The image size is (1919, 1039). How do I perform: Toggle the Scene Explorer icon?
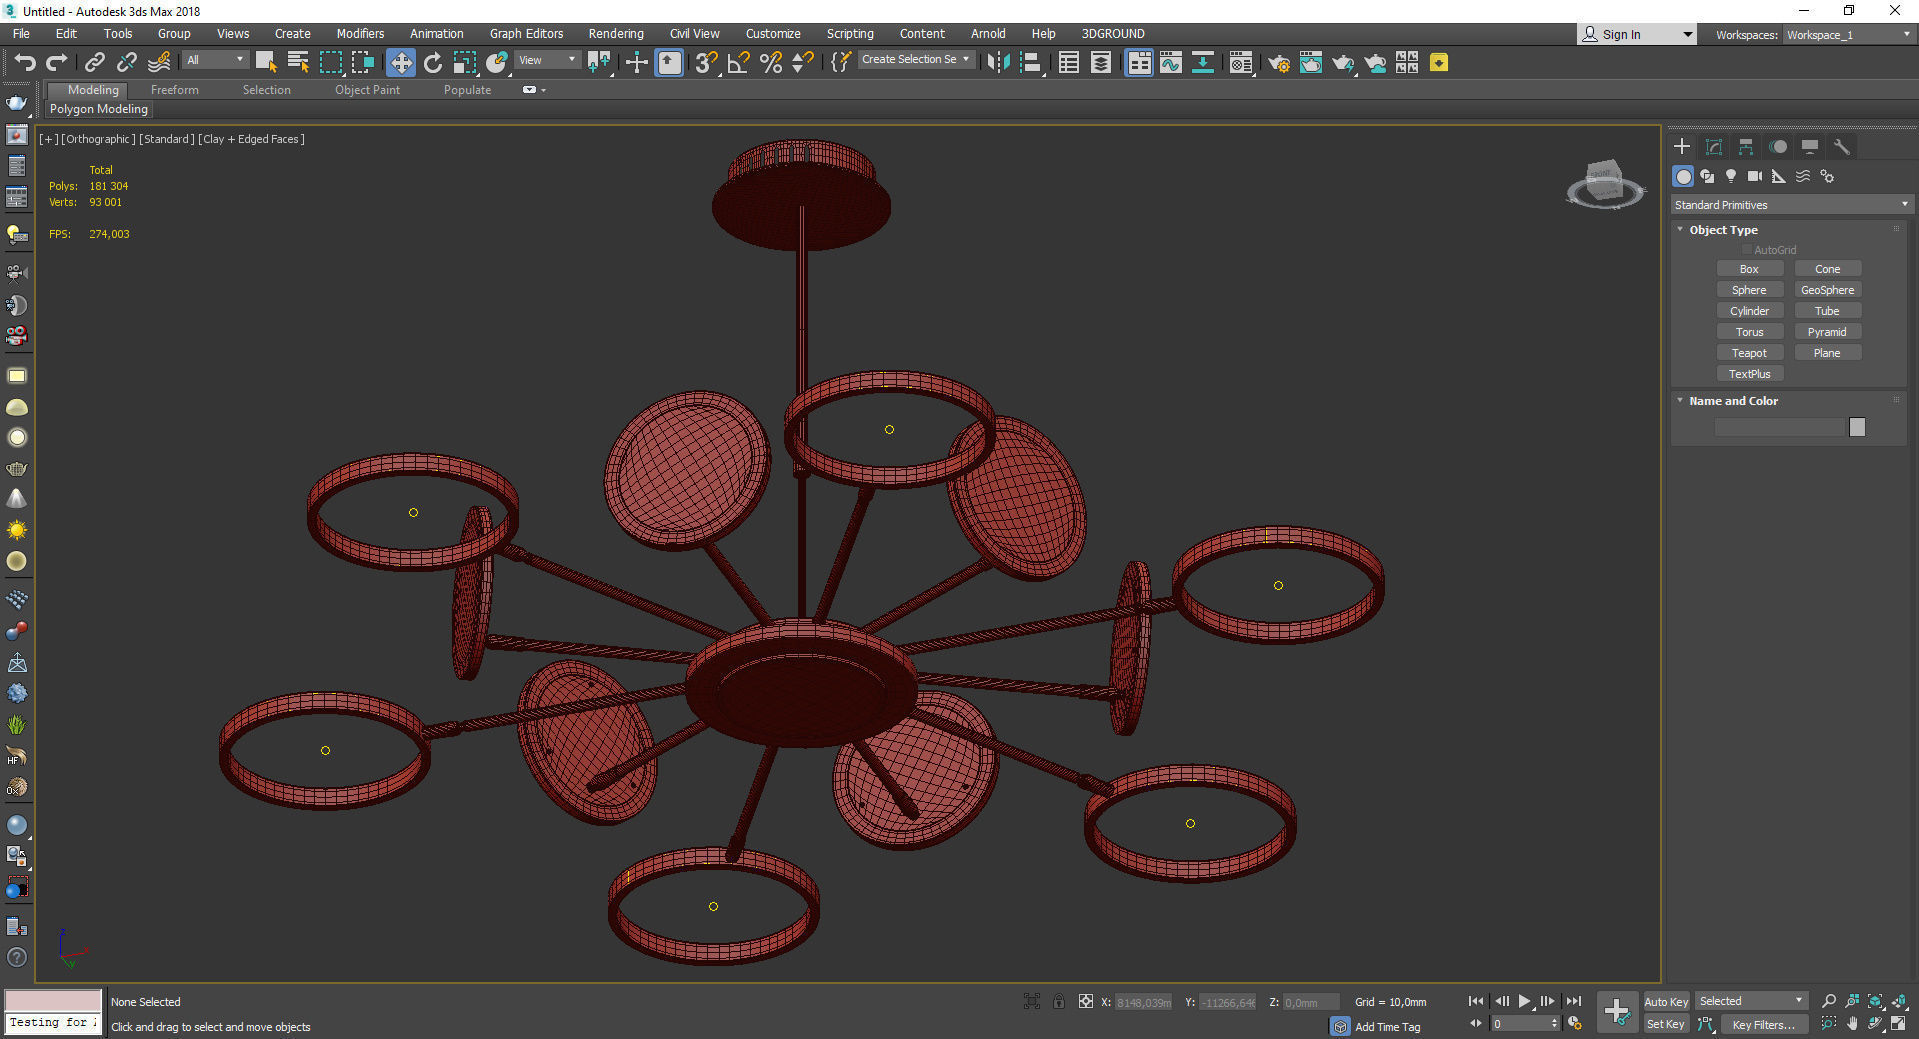1069,63
